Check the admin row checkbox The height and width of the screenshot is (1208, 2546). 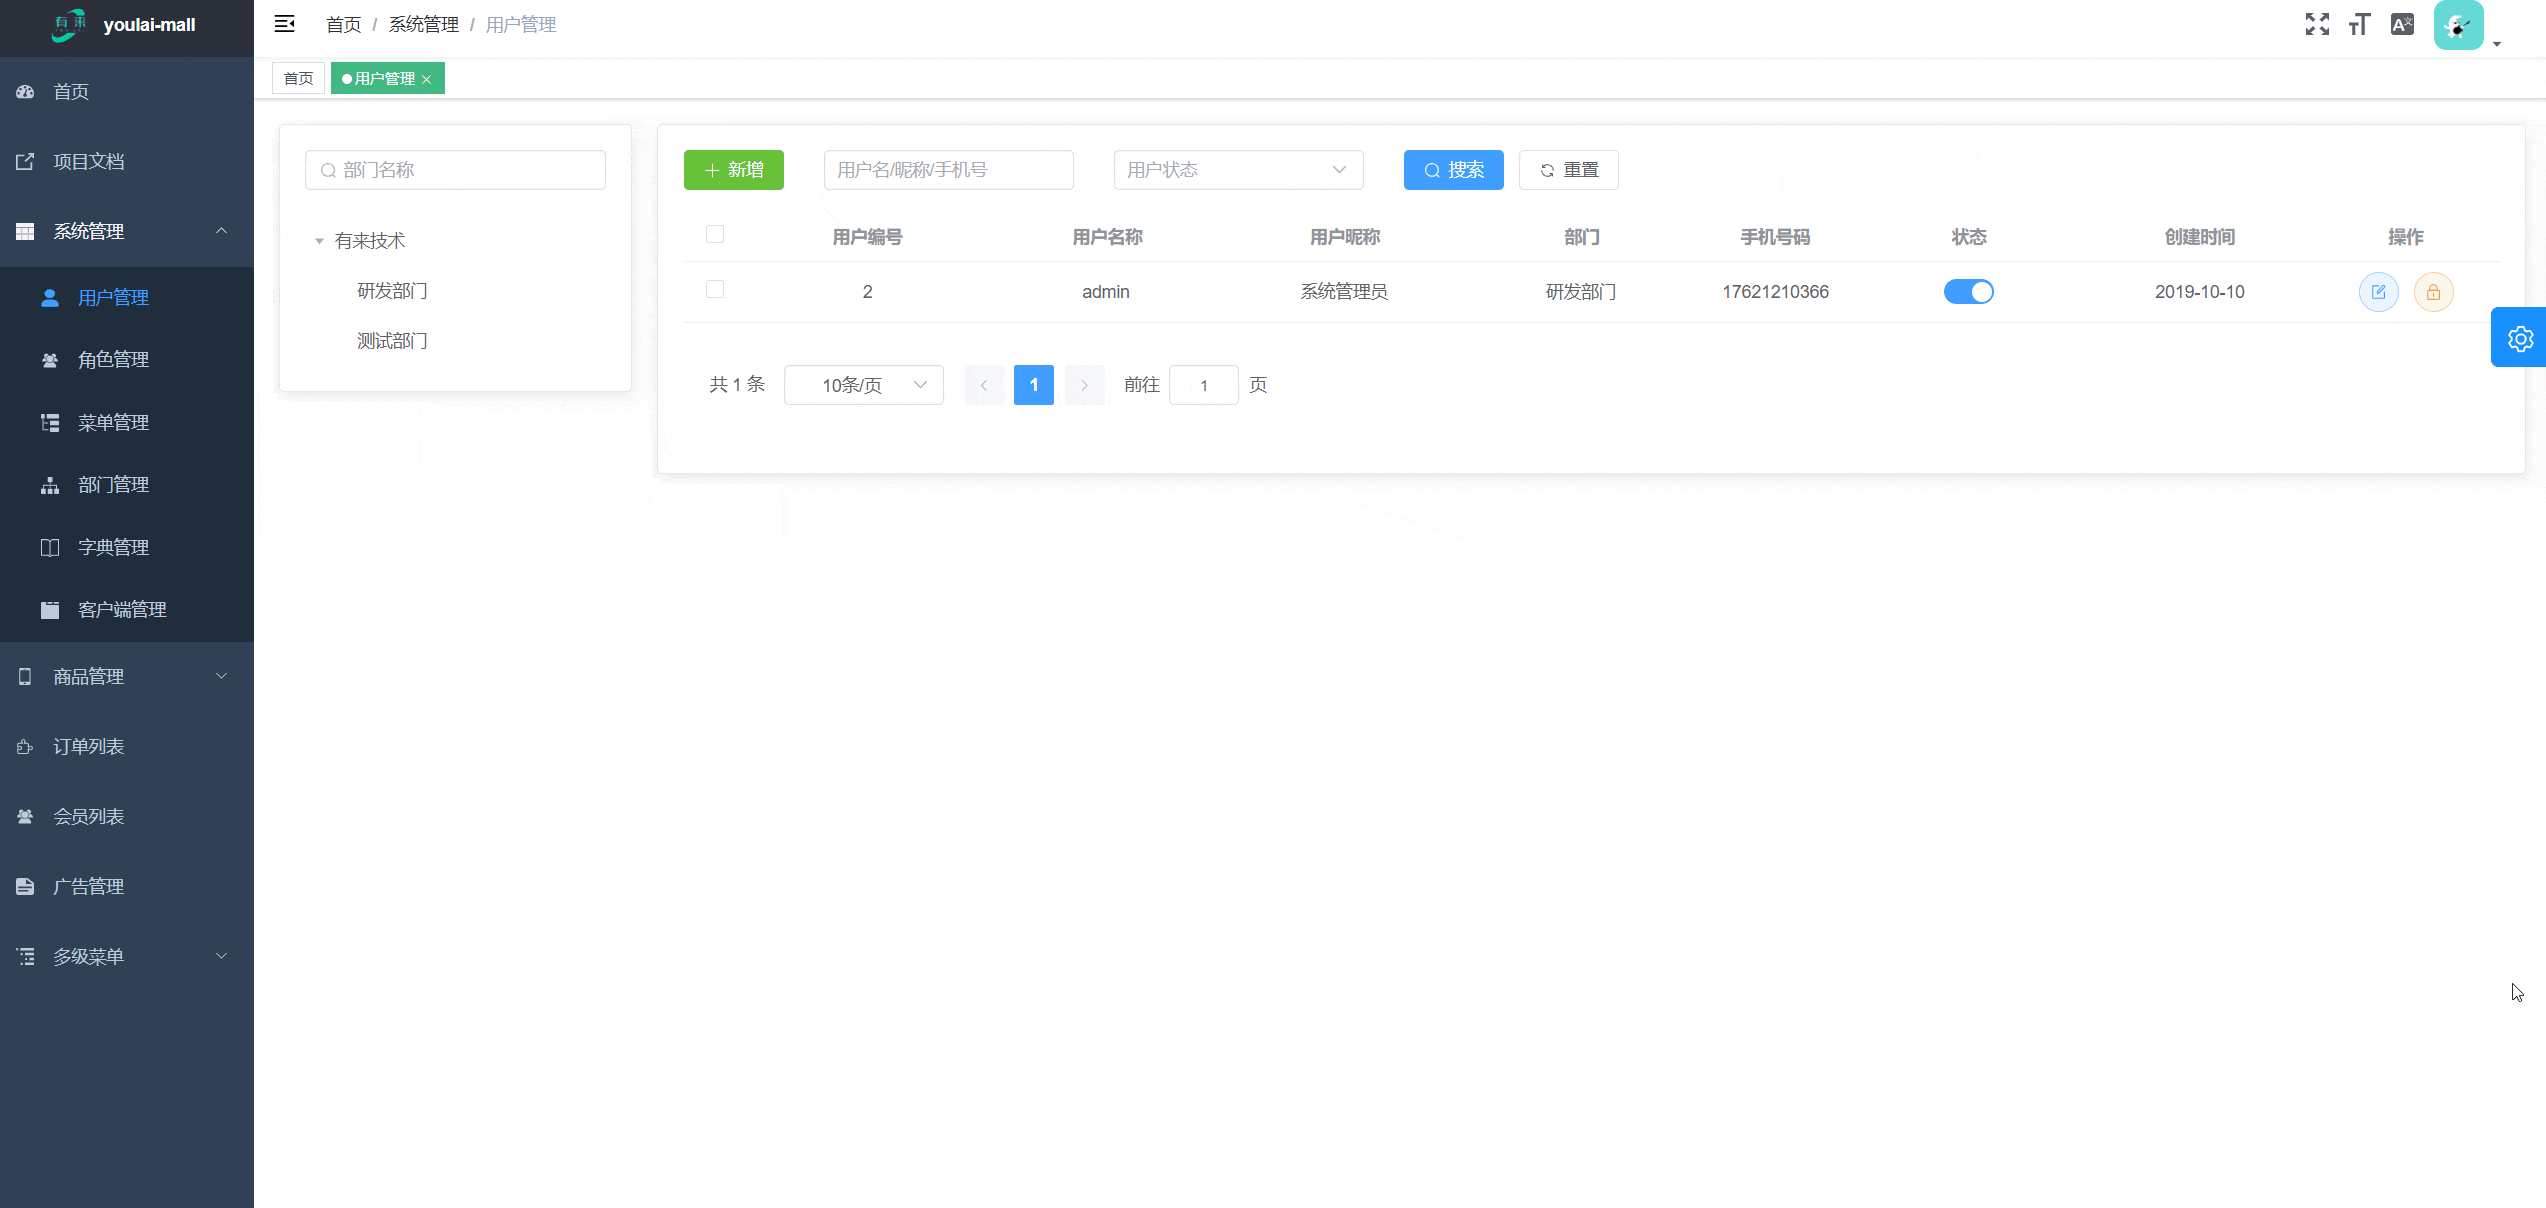715,289
